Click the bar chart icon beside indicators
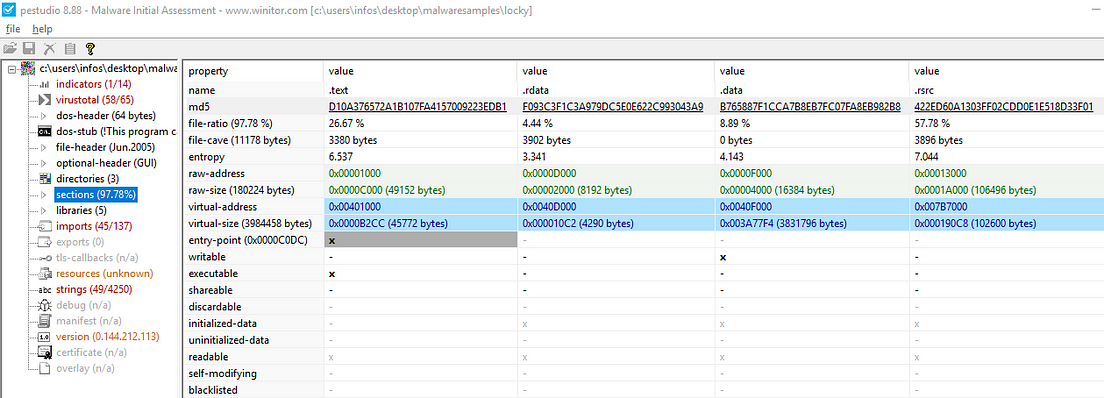The width and height of the screenshot is (1104, 398). pyautogui.click(x=44, y=85)
